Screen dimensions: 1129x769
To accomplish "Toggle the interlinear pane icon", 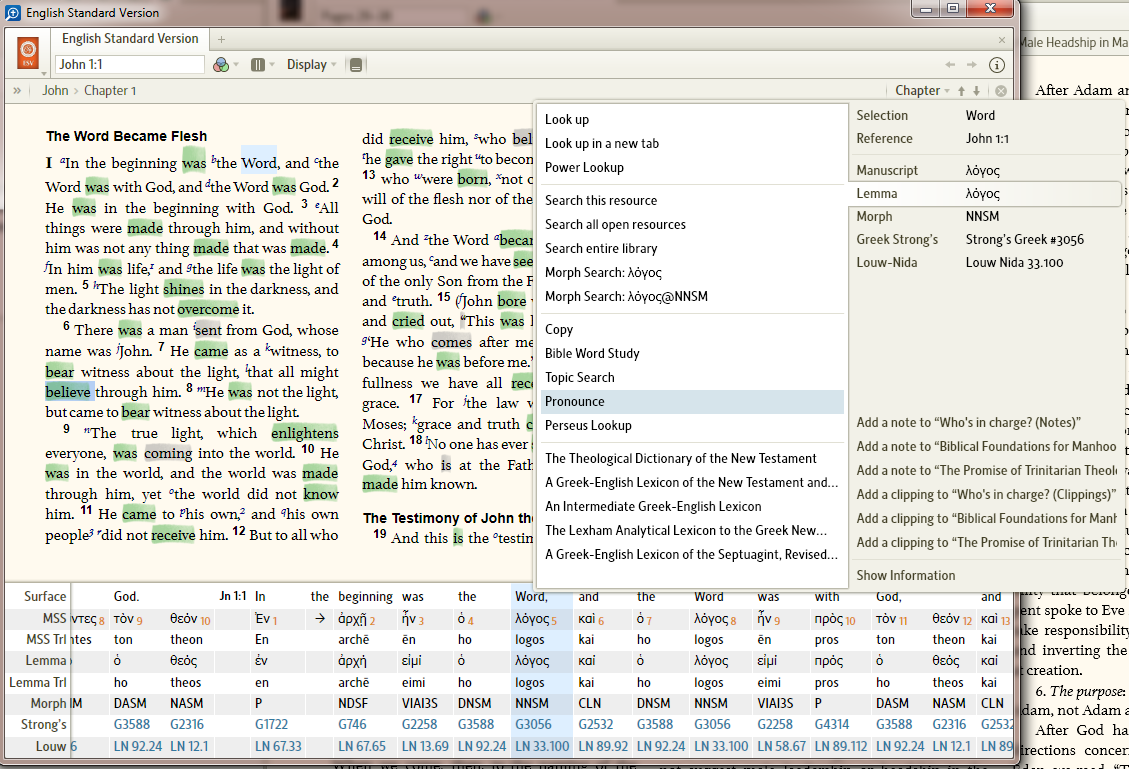I will click(x=356, y=65).
